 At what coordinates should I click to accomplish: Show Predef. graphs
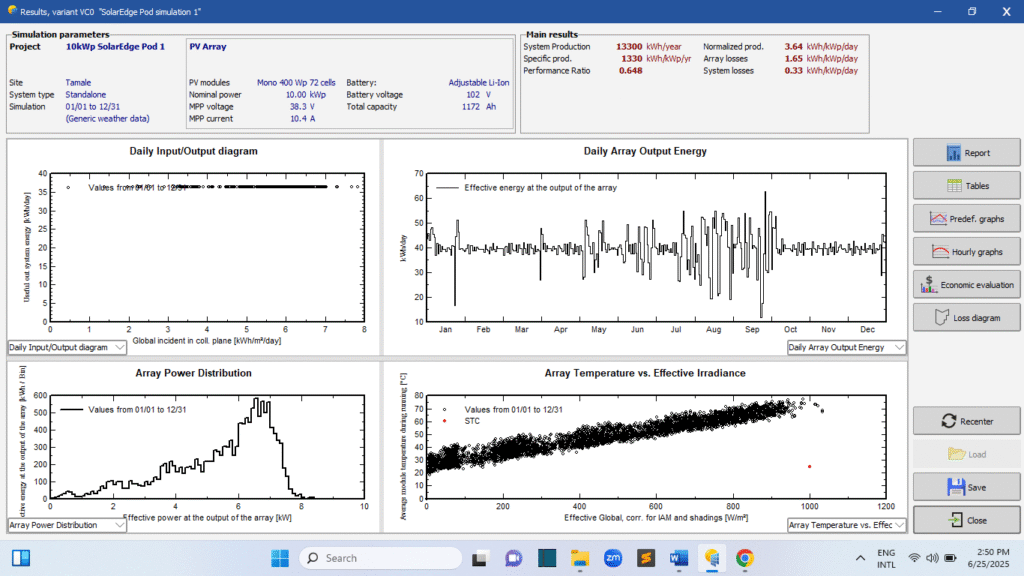[966, 218]
